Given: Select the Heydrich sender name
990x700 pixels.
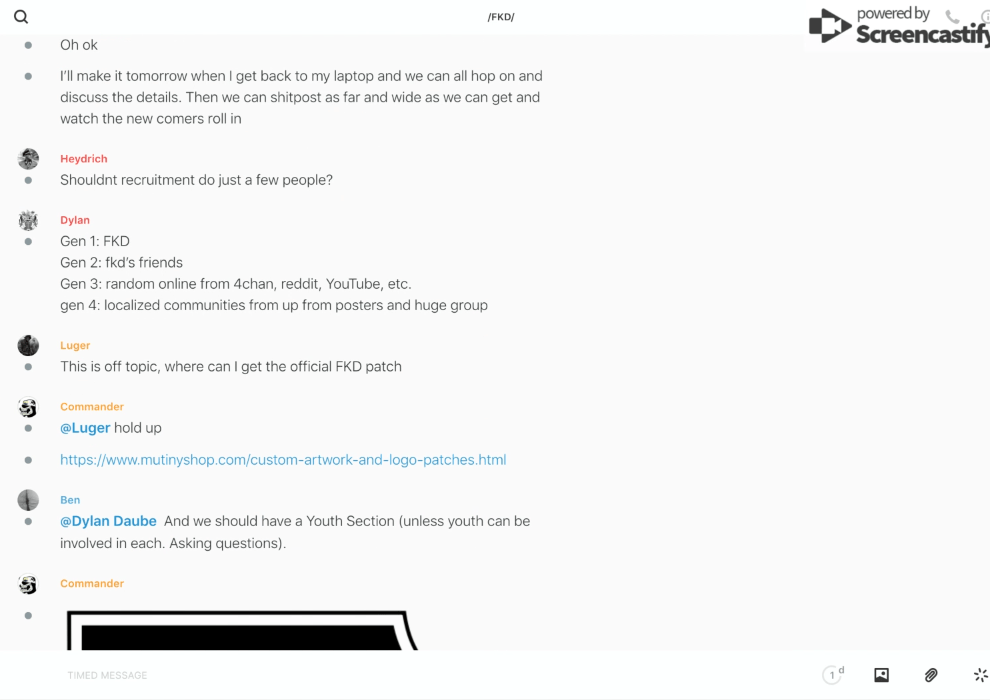Looking at the screenshot, I should 83,158.
